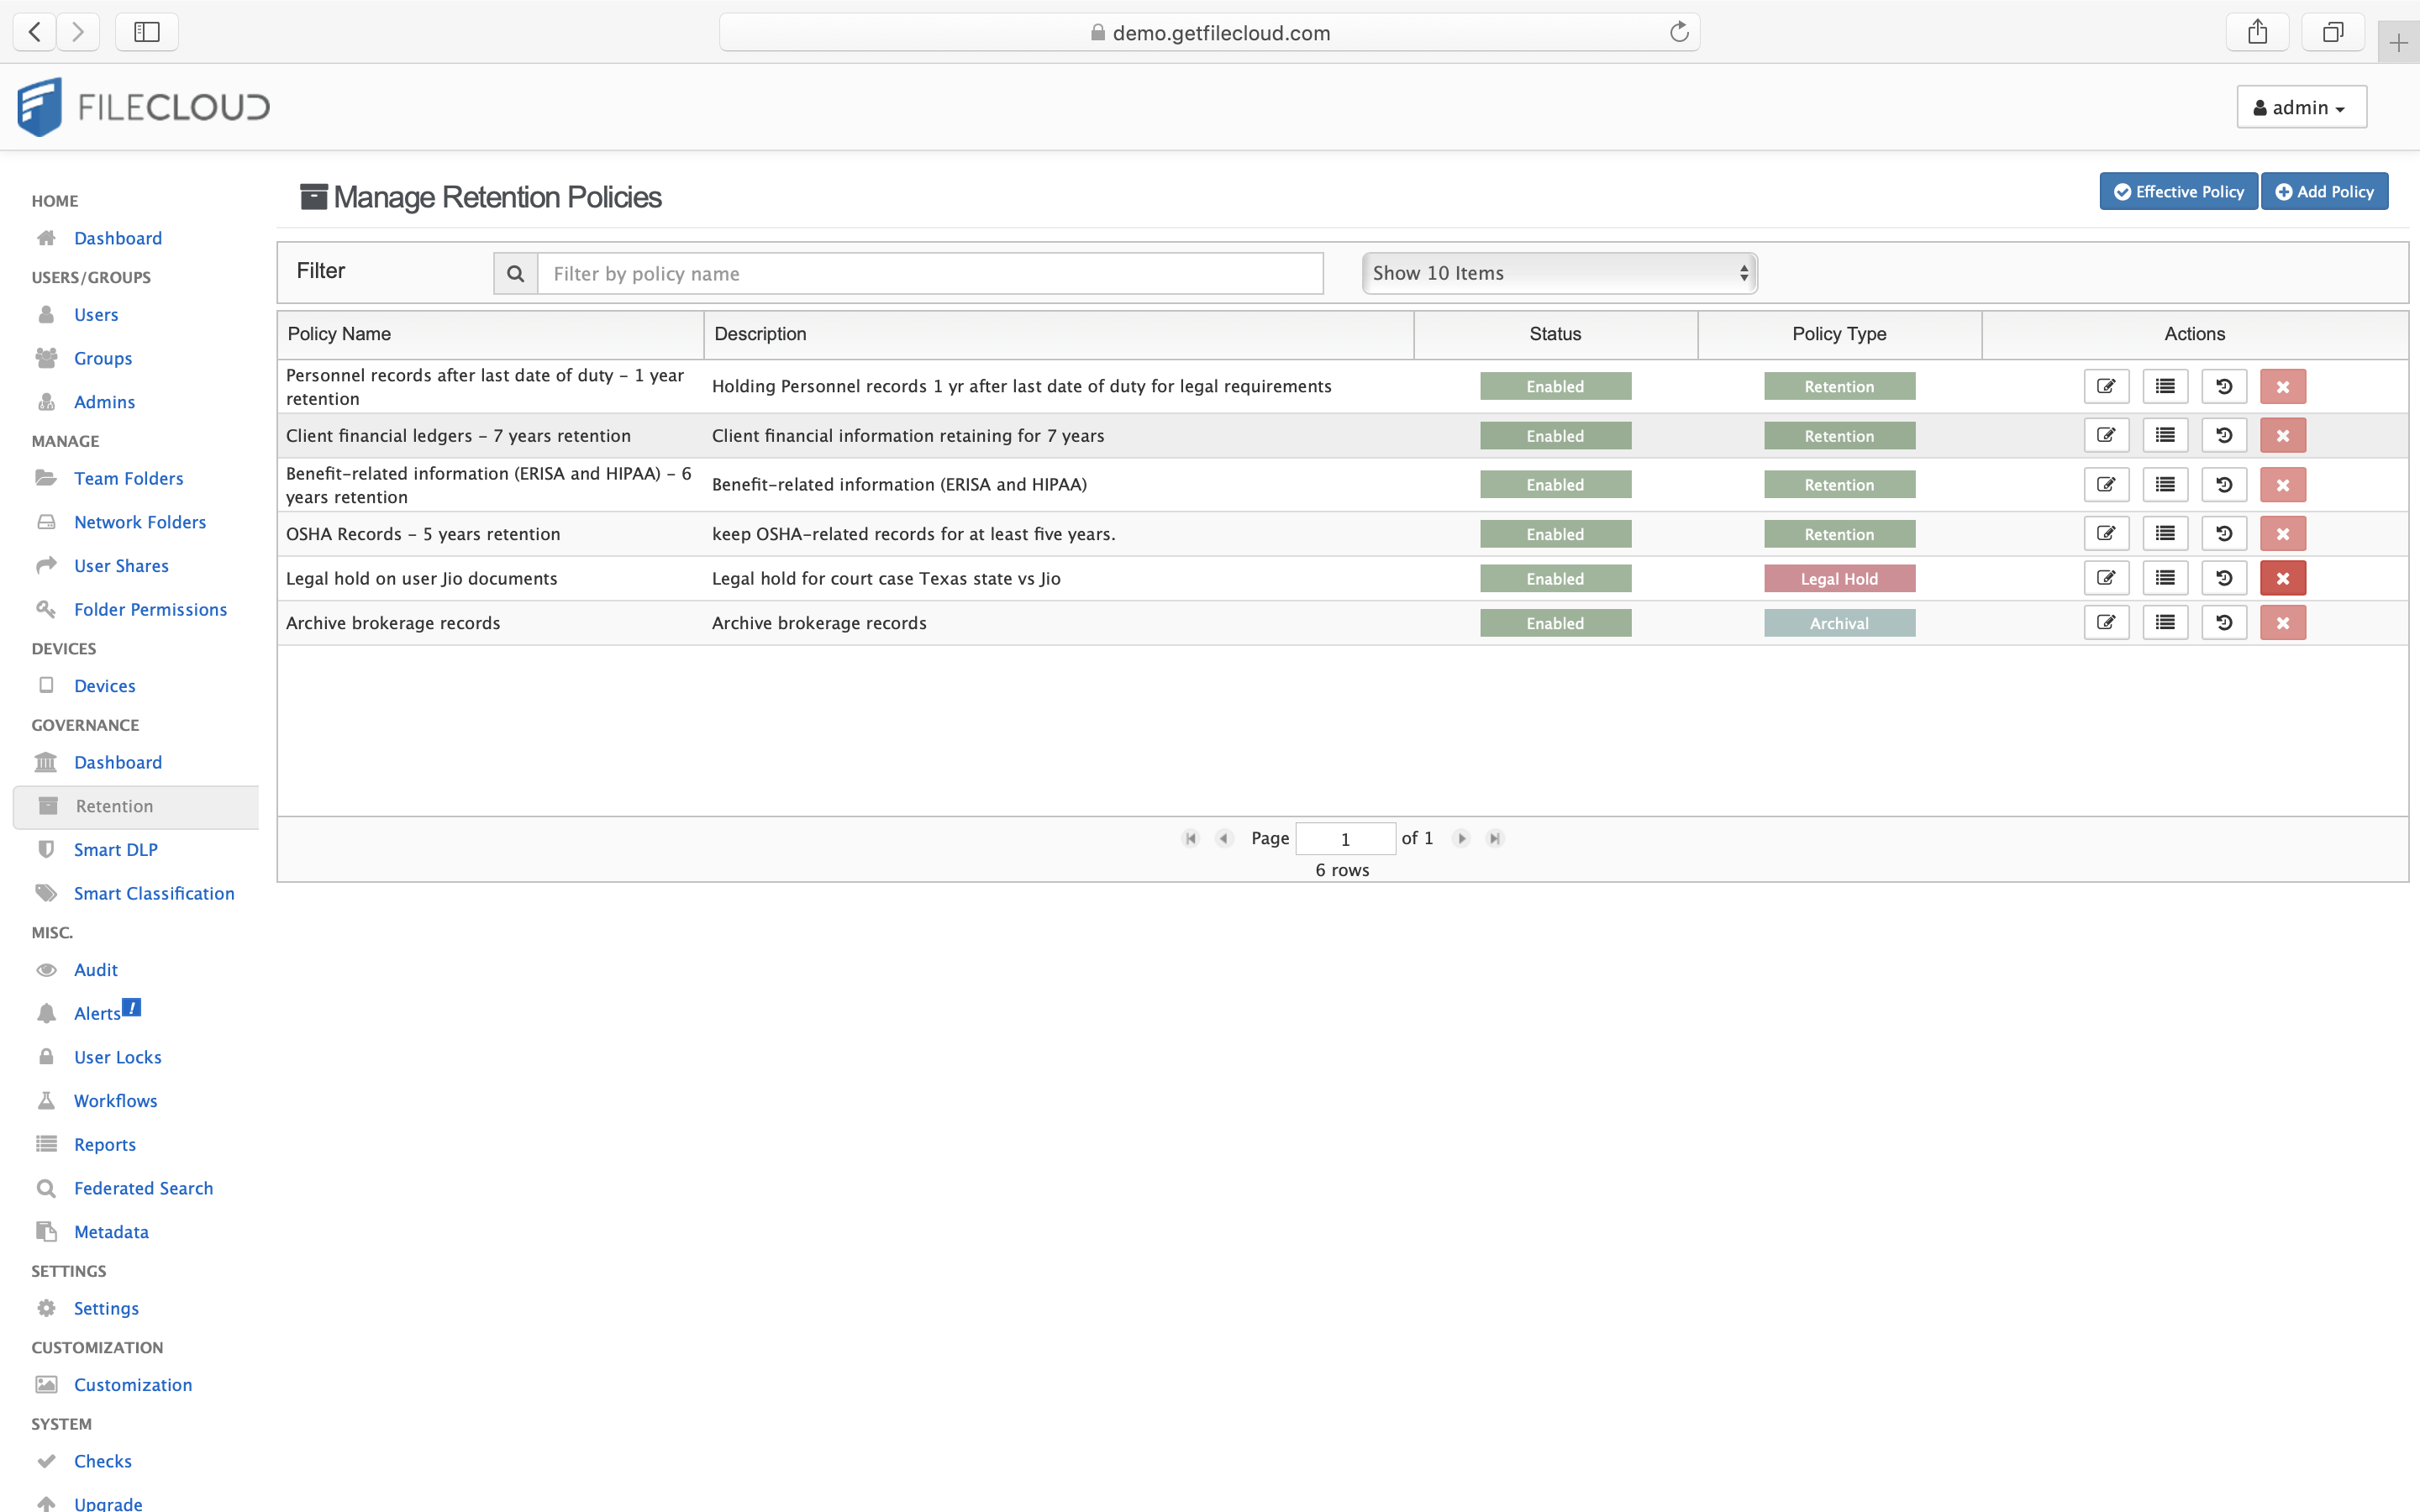Edit the Personnel records policy
Viewport: 2420px width, 1512px height.
coord(2106,386)
